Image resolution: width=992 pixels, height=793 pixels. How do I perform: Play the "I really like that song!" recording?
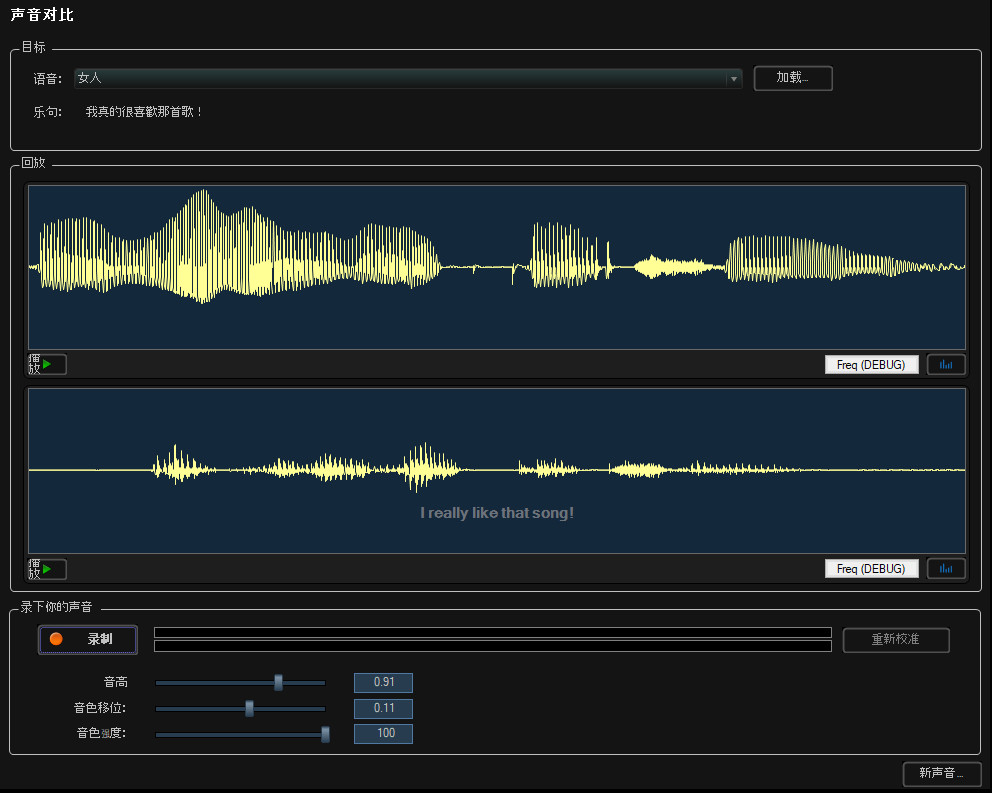46,568
